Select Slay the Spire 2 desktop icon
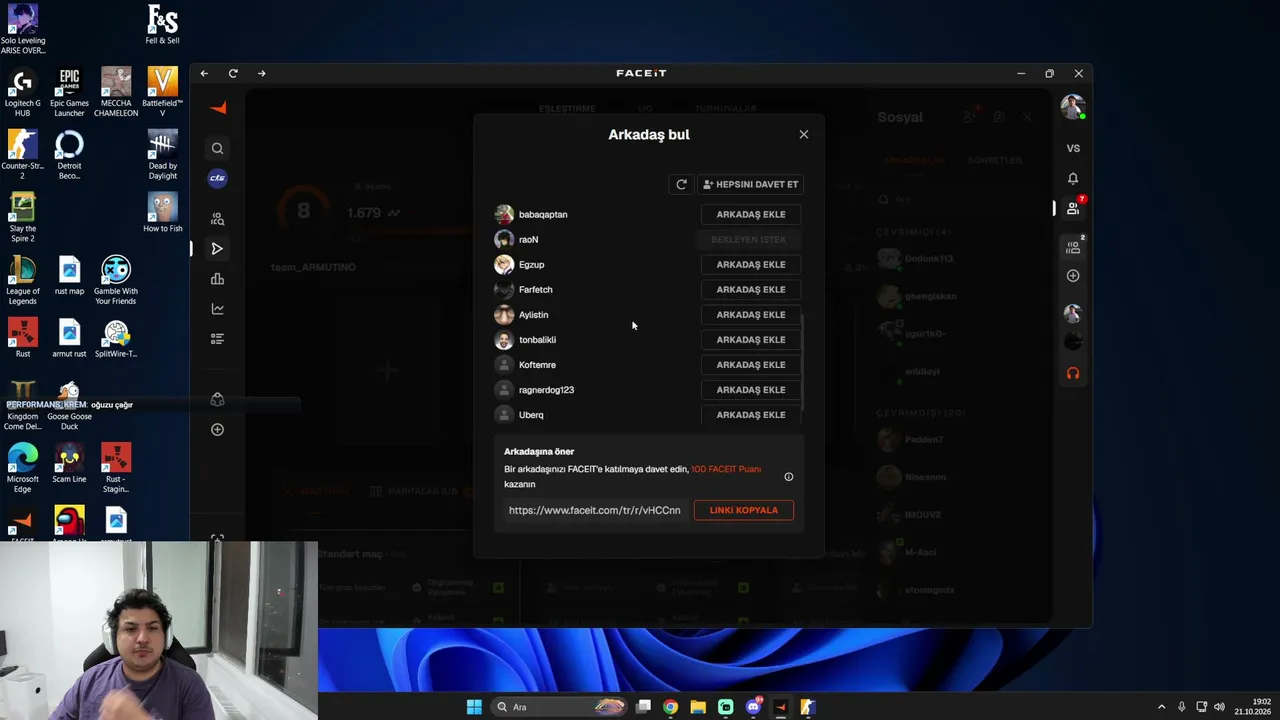The height and width of the screenshot is (720, 1280). (22, 218)
